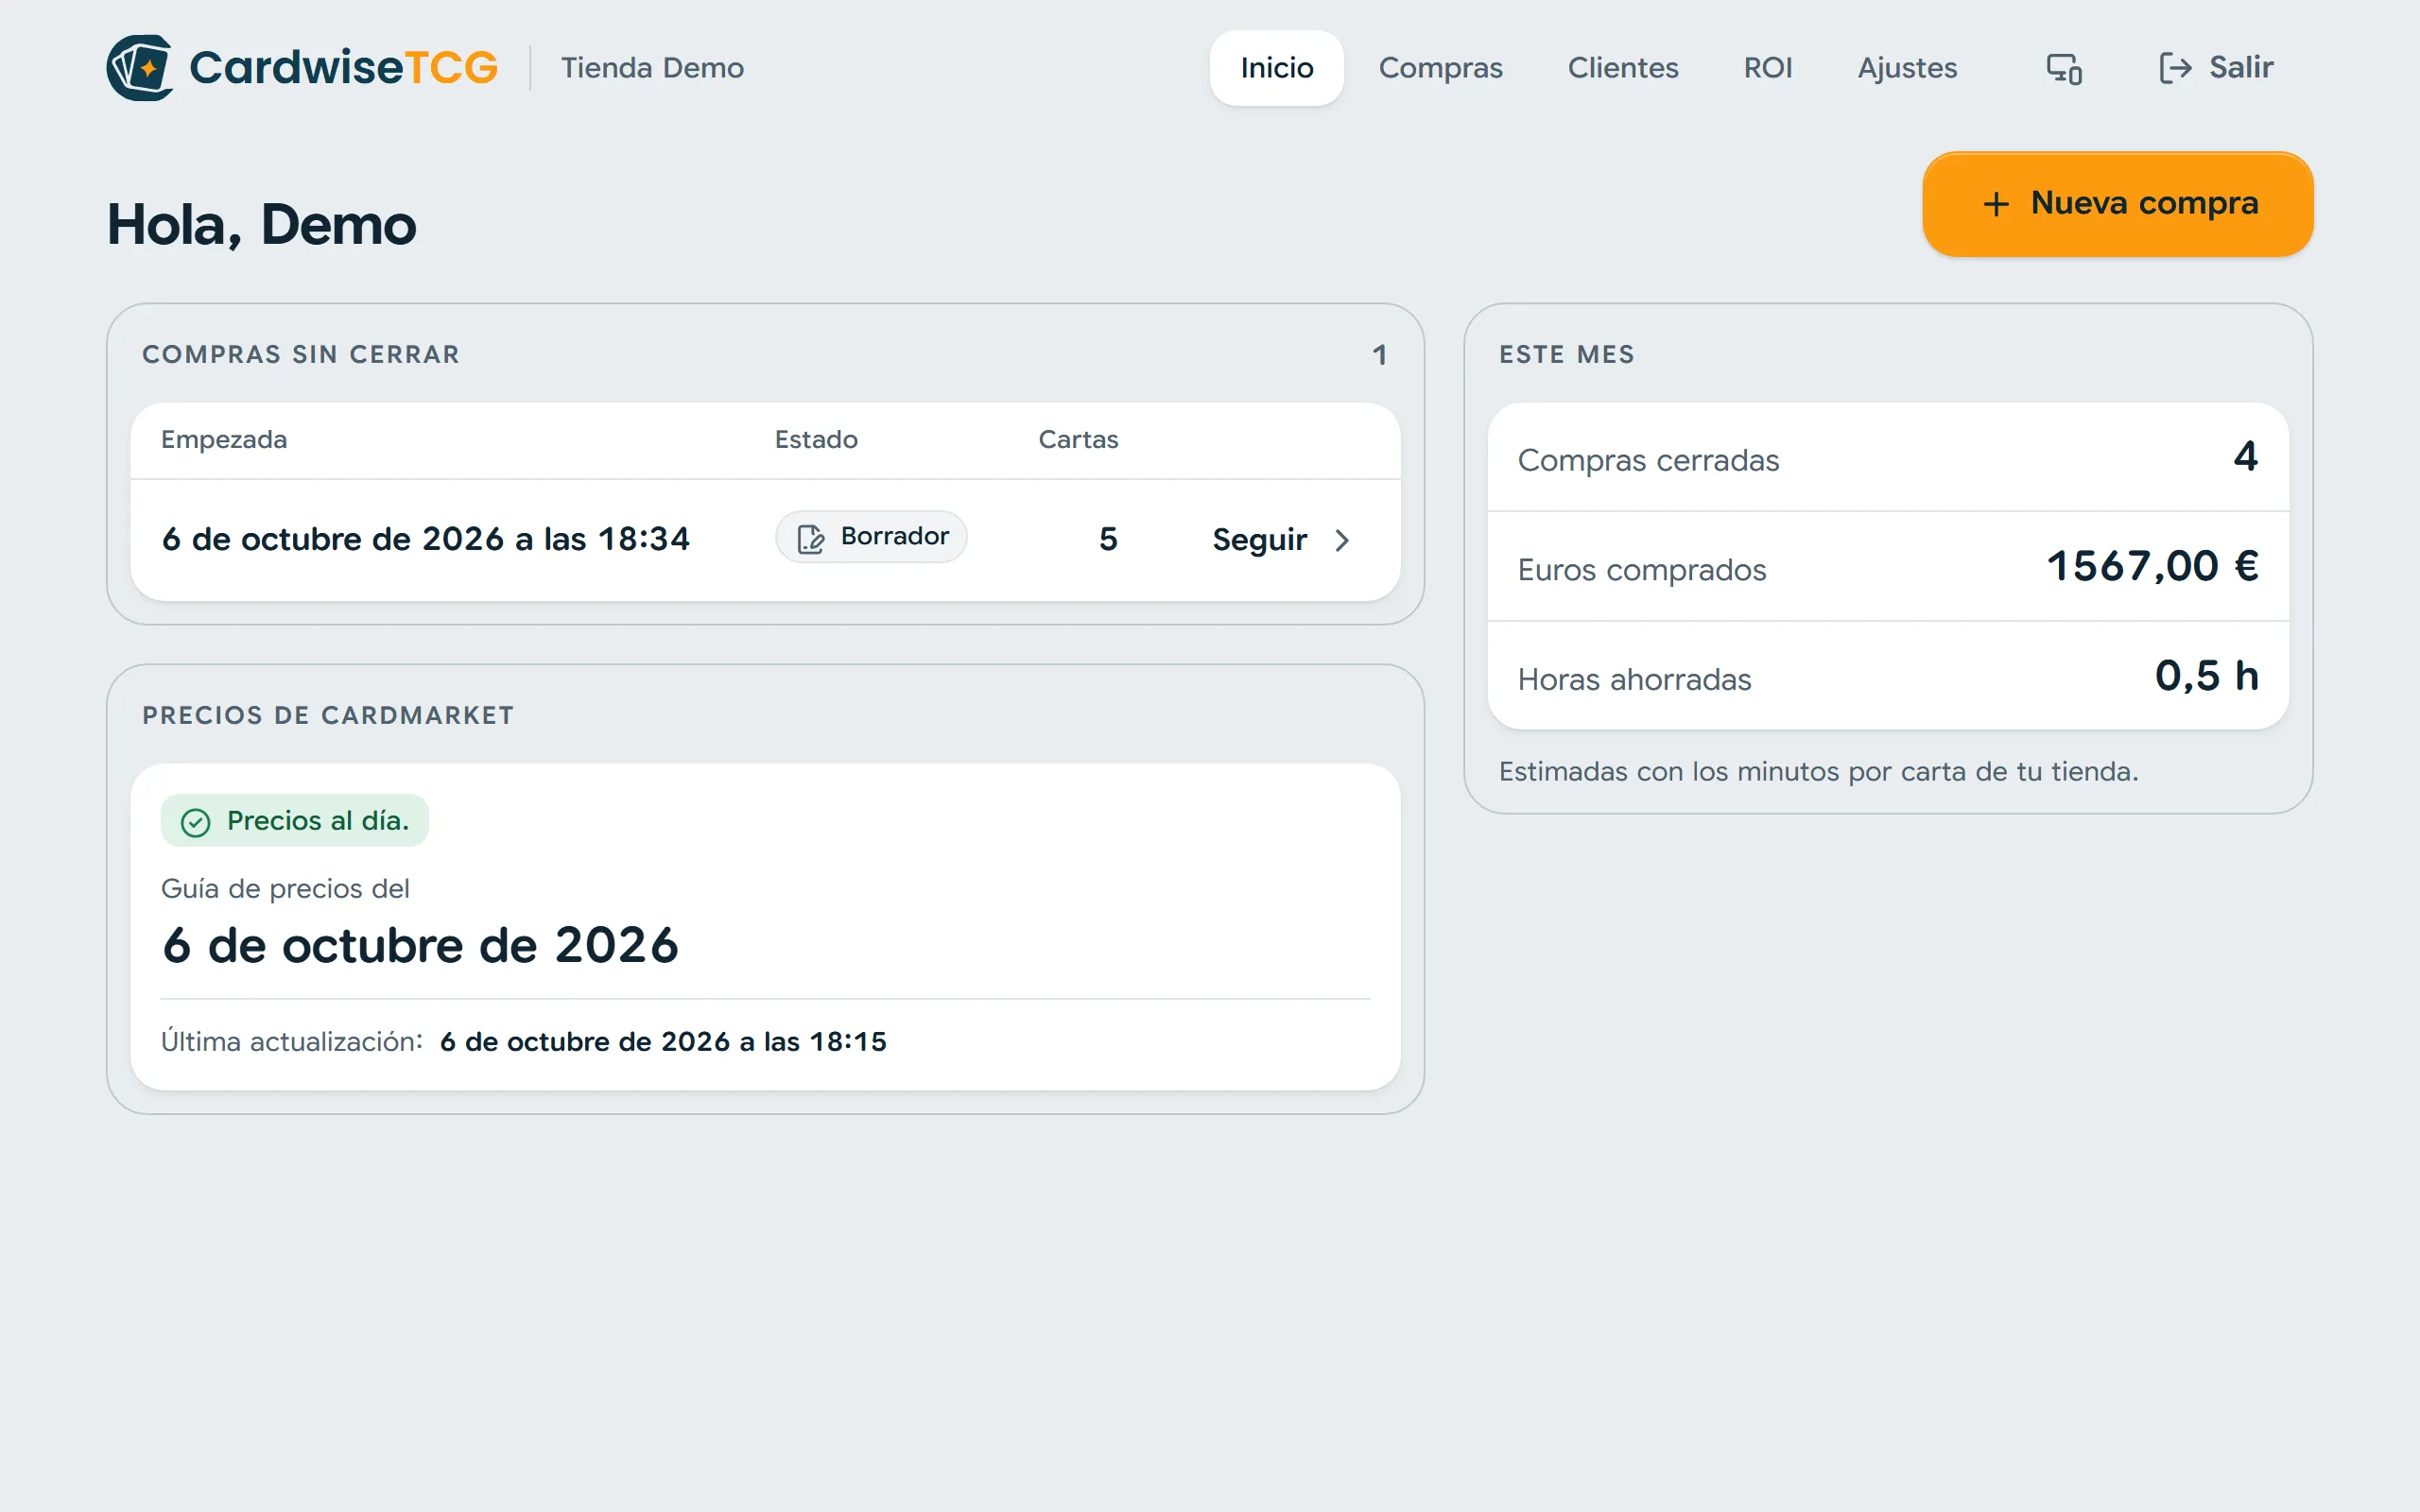Open the row dated 6 de octubre 18:34
Viewport: 2420px width, 1512px height.
[765, 540]
